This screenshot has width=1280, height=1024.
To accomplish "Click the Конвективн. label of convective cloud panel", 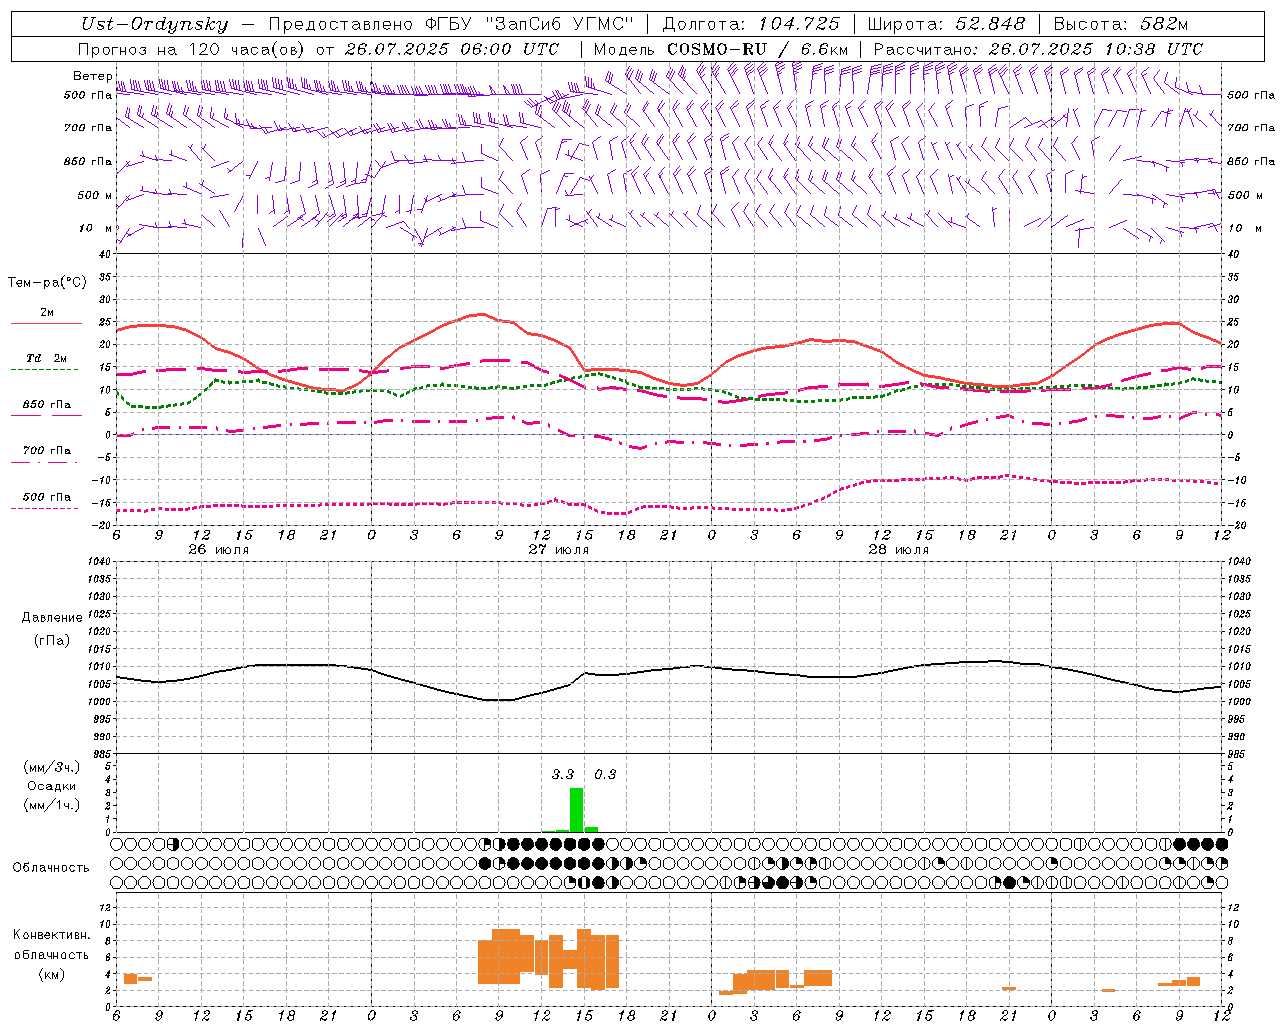I will (52, 935).
